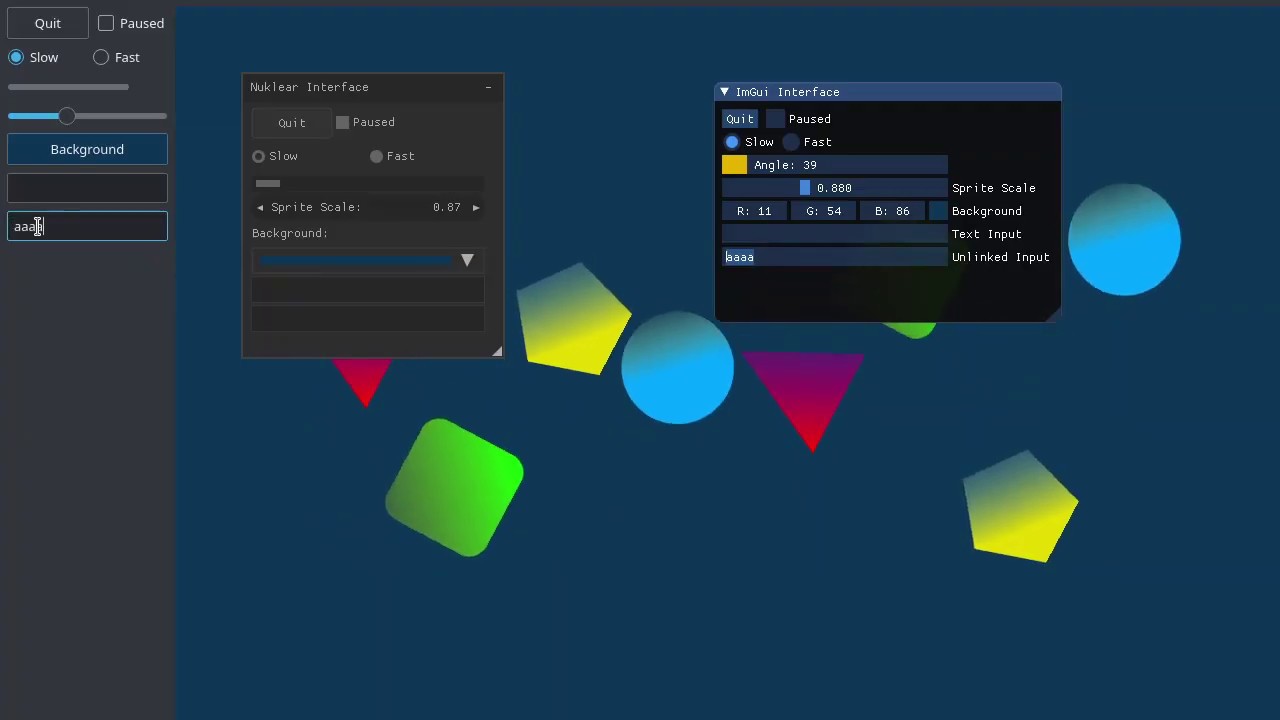Click the Nuklear progress slider bar
Screen dimensions: 1280x720
coord(368,183)
